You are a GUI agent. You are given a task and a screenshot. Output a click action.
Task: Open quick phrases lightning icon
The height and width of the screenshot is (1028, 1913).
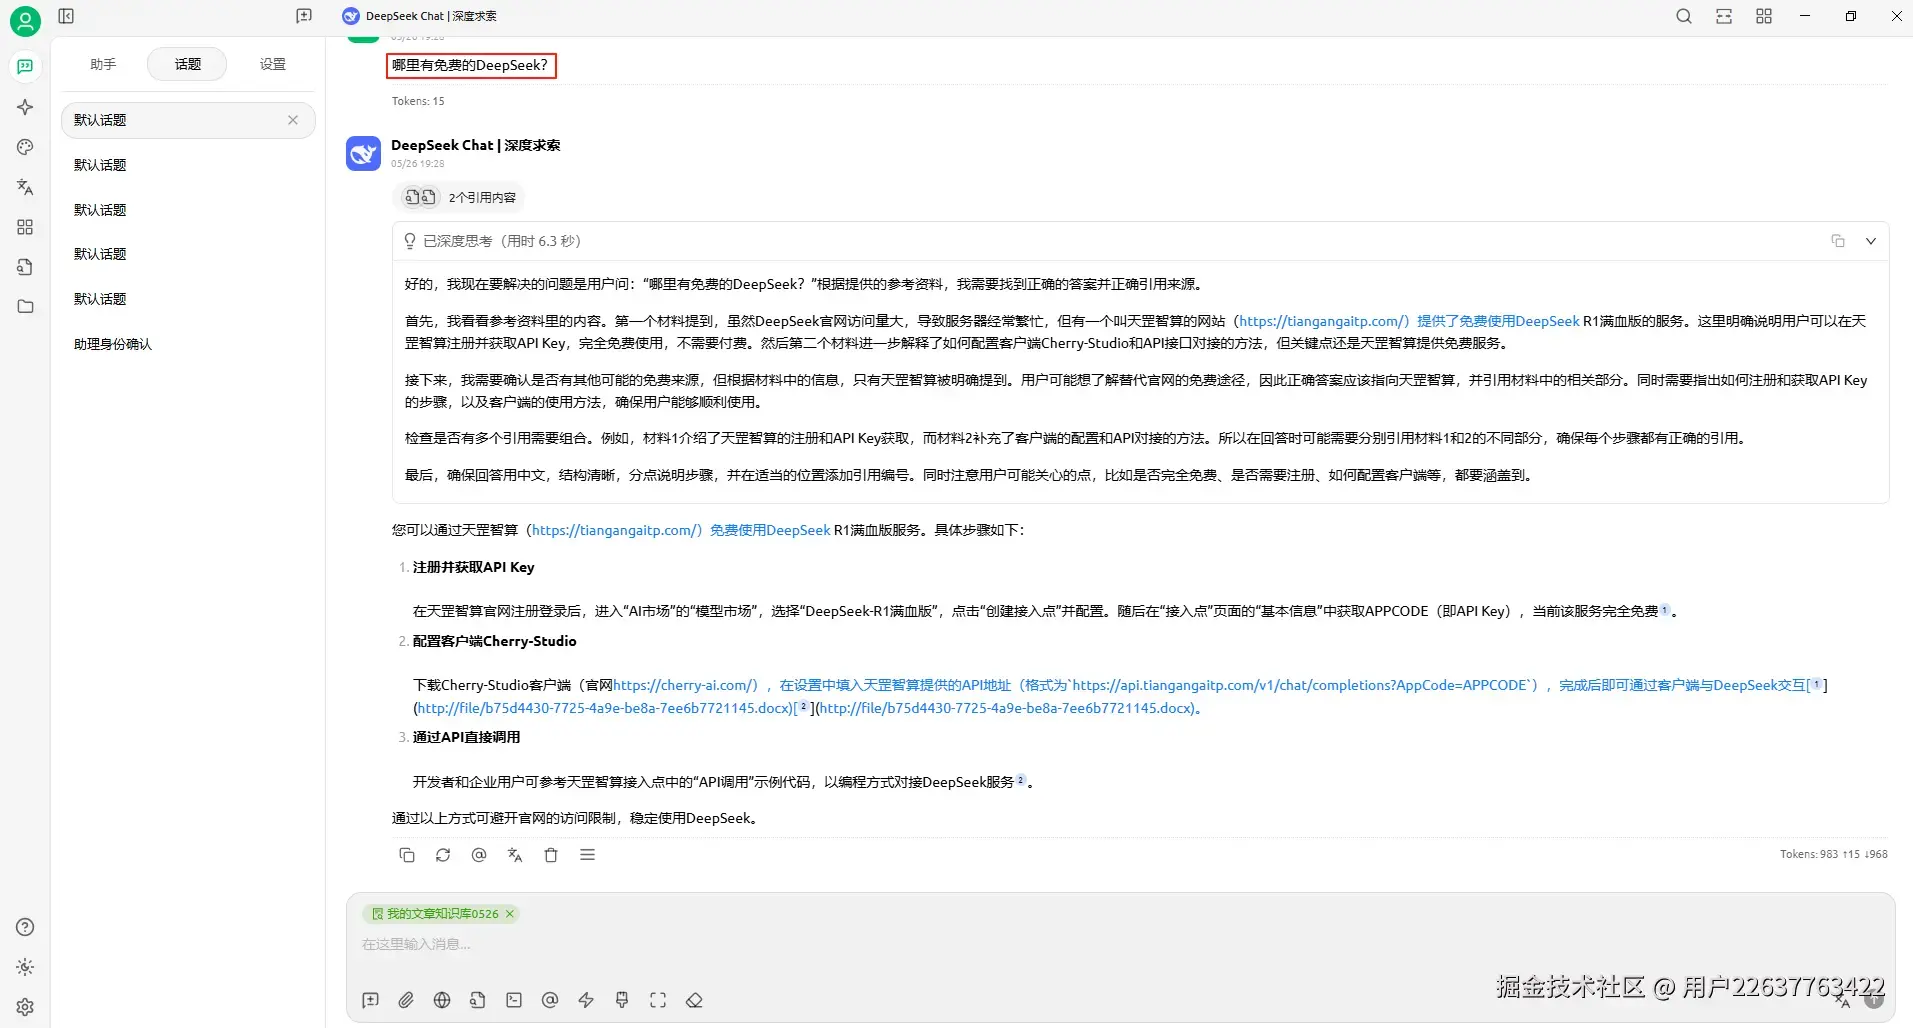[586, 1000]
